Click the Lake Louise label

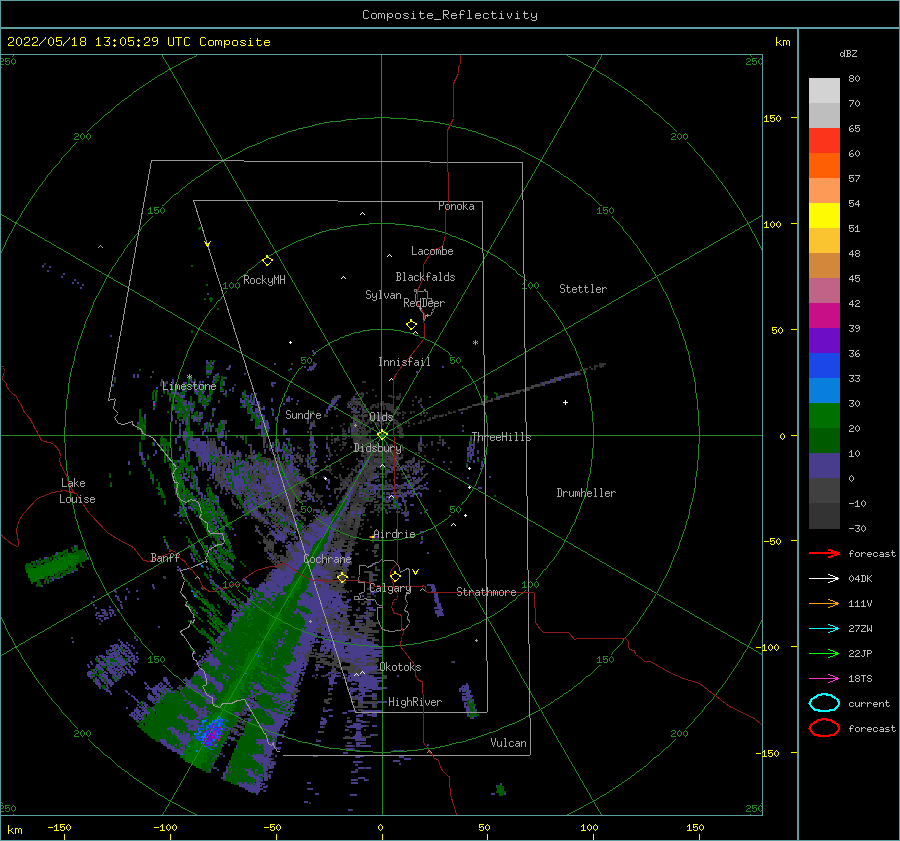coord(77,491)
